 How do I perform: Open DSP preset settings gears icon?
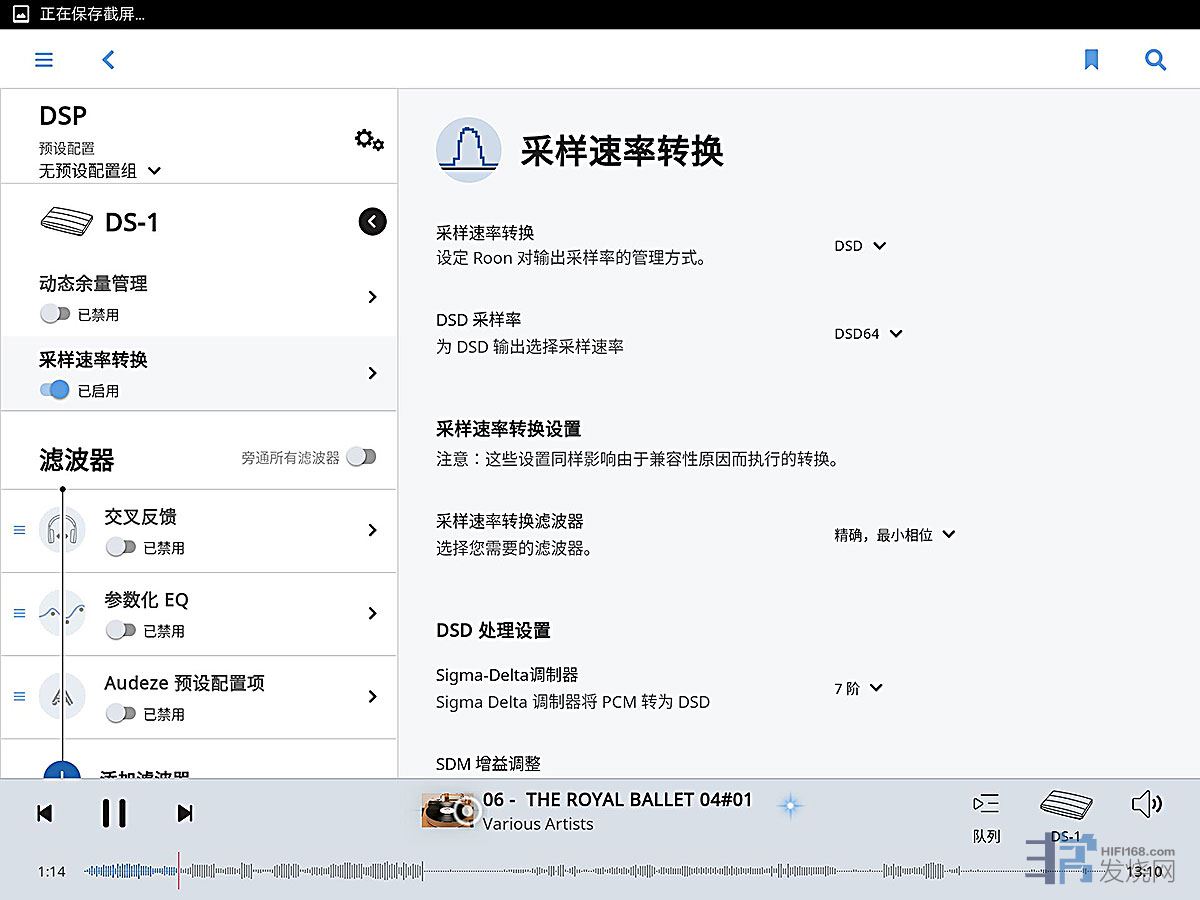point(369,140)
